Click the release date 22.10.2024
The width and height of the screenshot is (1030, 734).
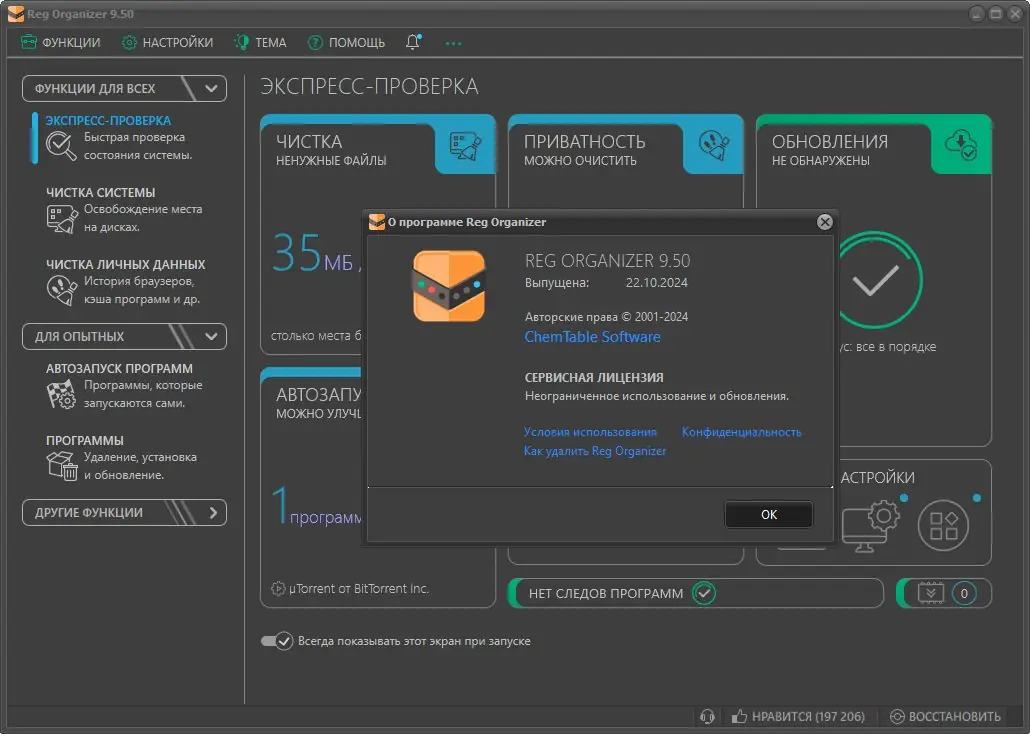click(656, 283)
